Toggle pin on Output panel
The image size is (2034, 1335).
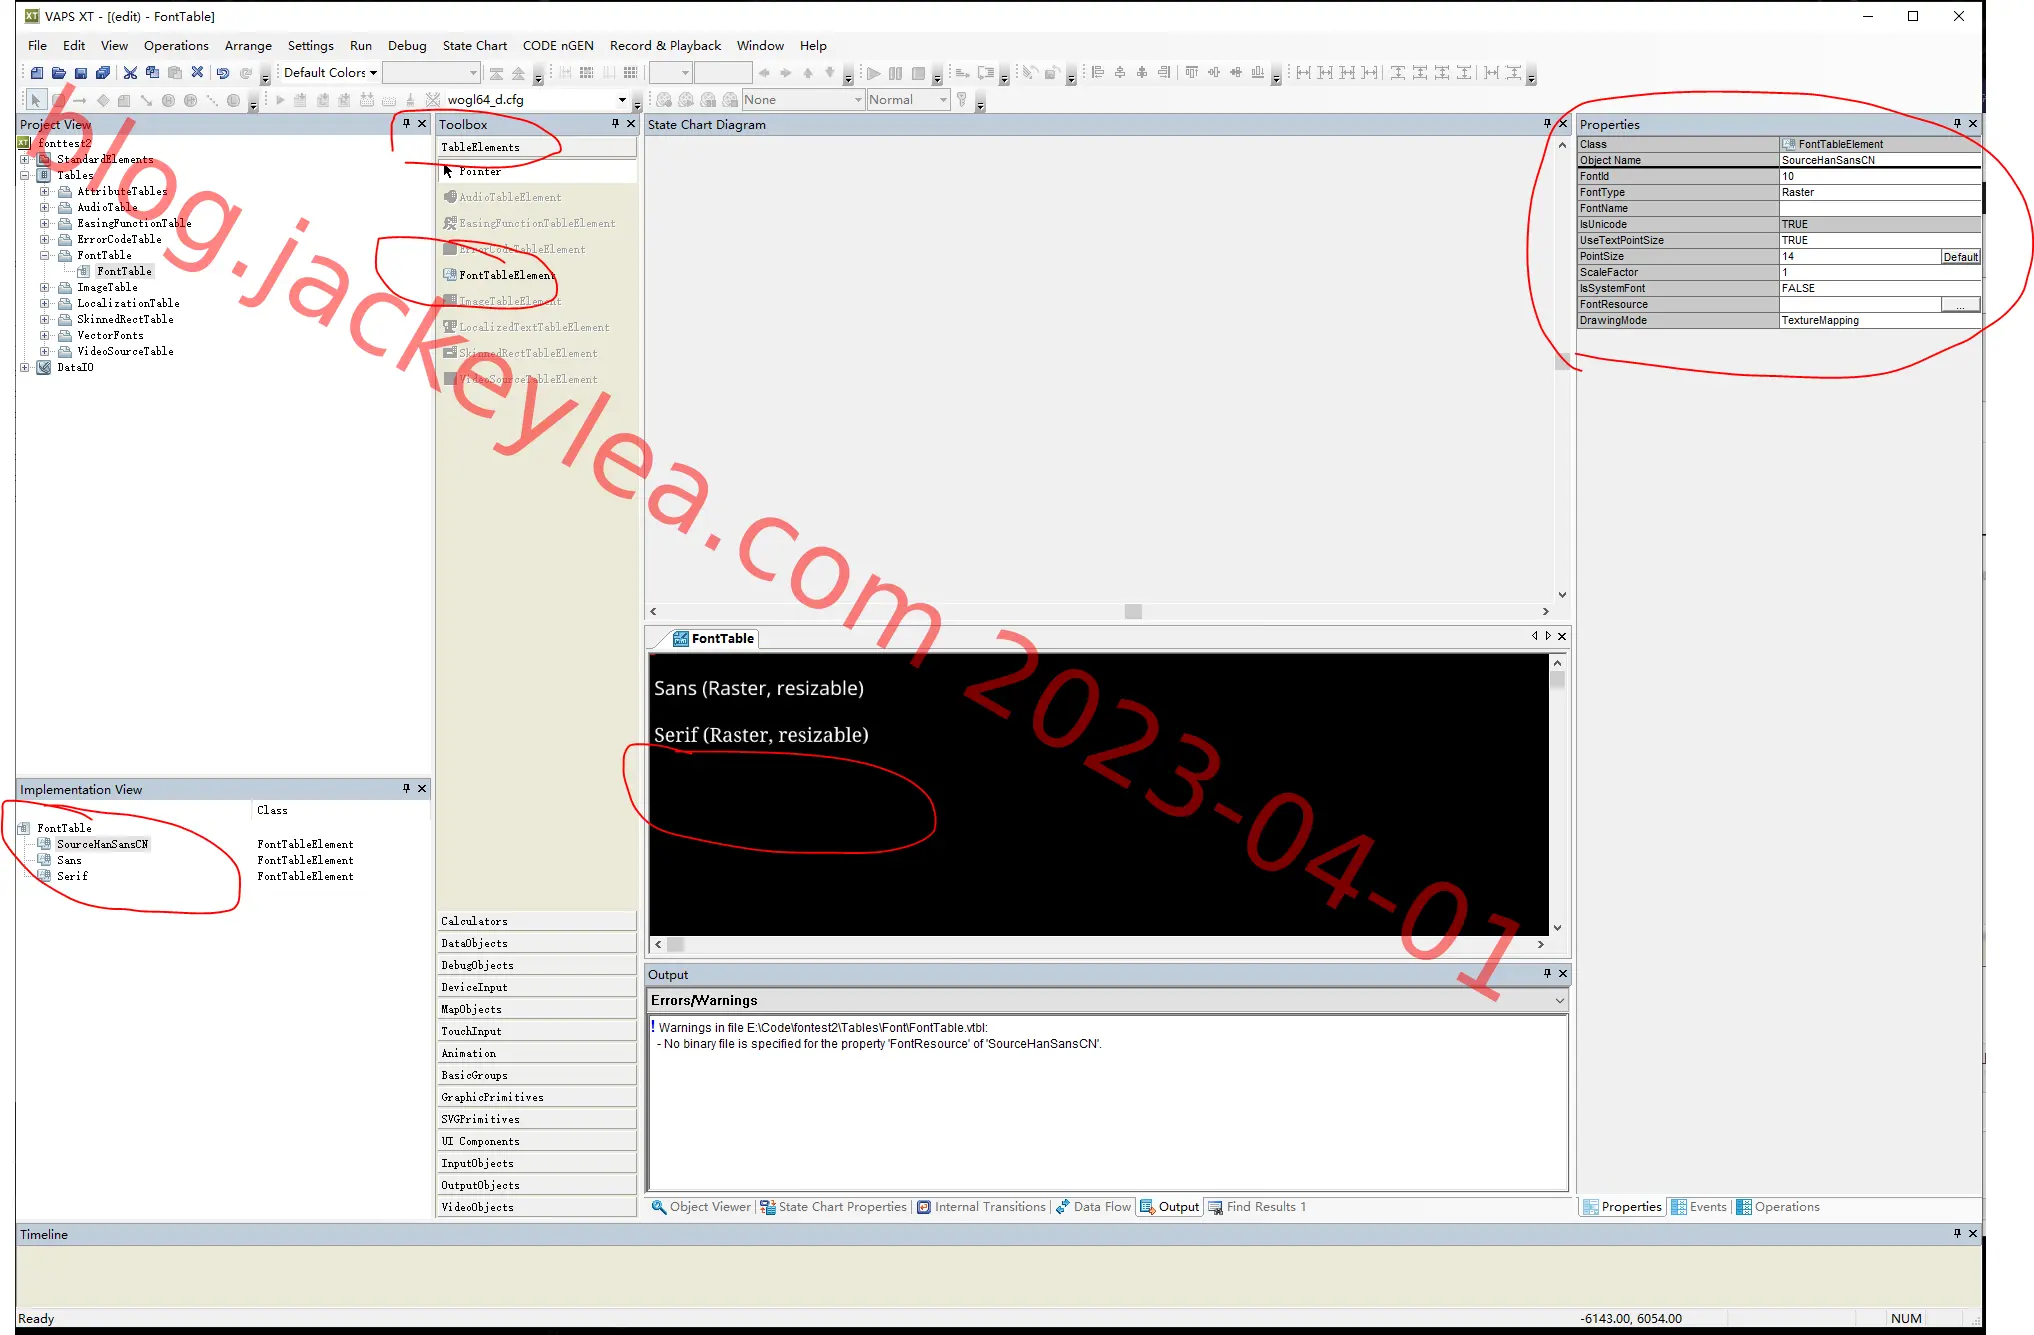tap(1547, 973)
